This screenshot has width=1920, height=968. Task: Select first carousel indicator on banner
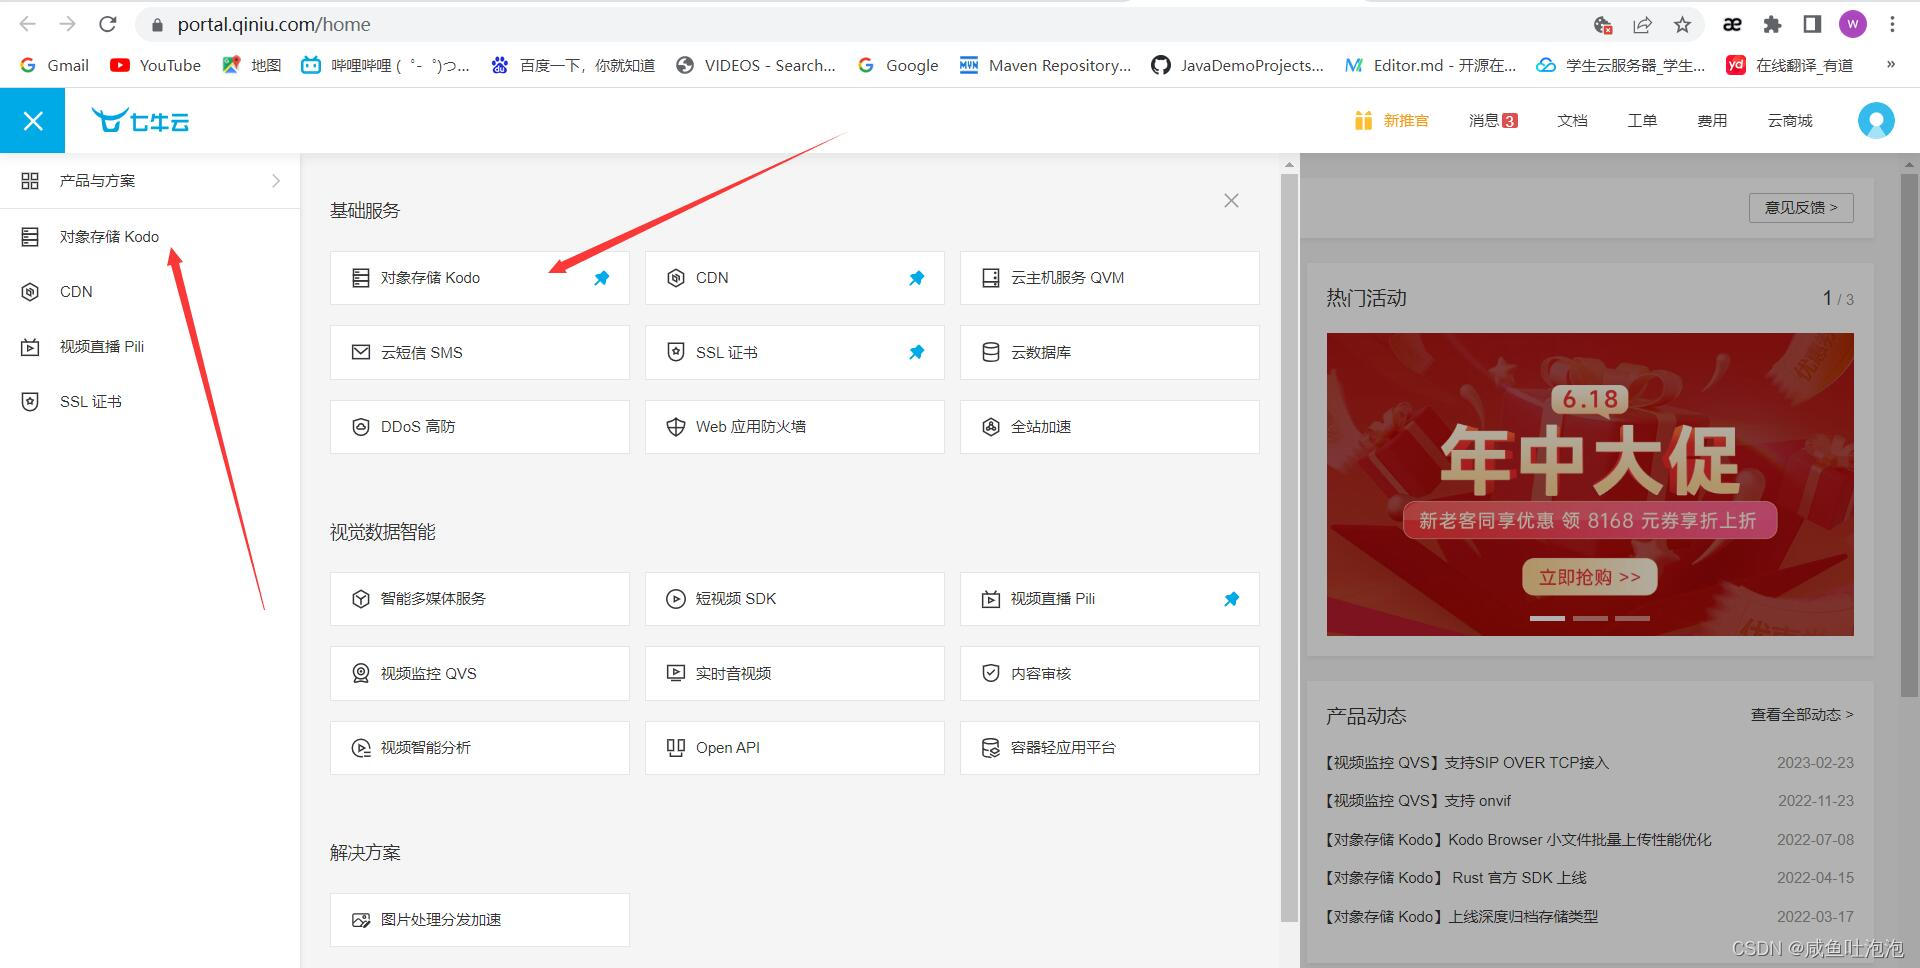point(1547,618)
